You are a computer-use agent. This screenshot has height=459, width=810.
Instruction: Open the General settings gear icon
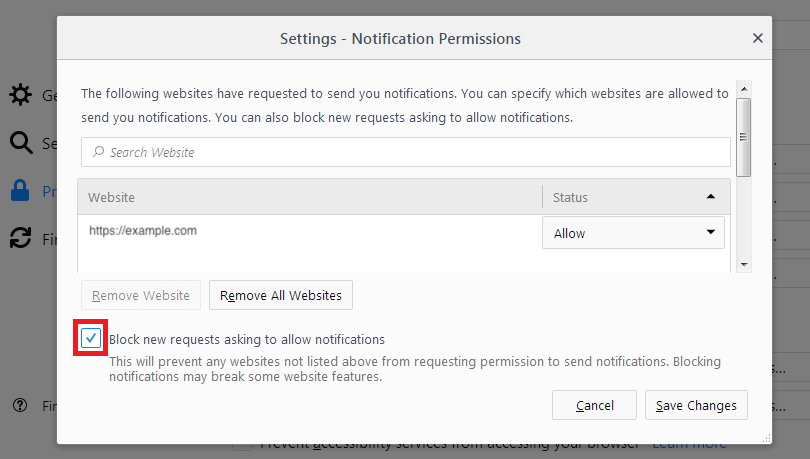coord(21,95)
